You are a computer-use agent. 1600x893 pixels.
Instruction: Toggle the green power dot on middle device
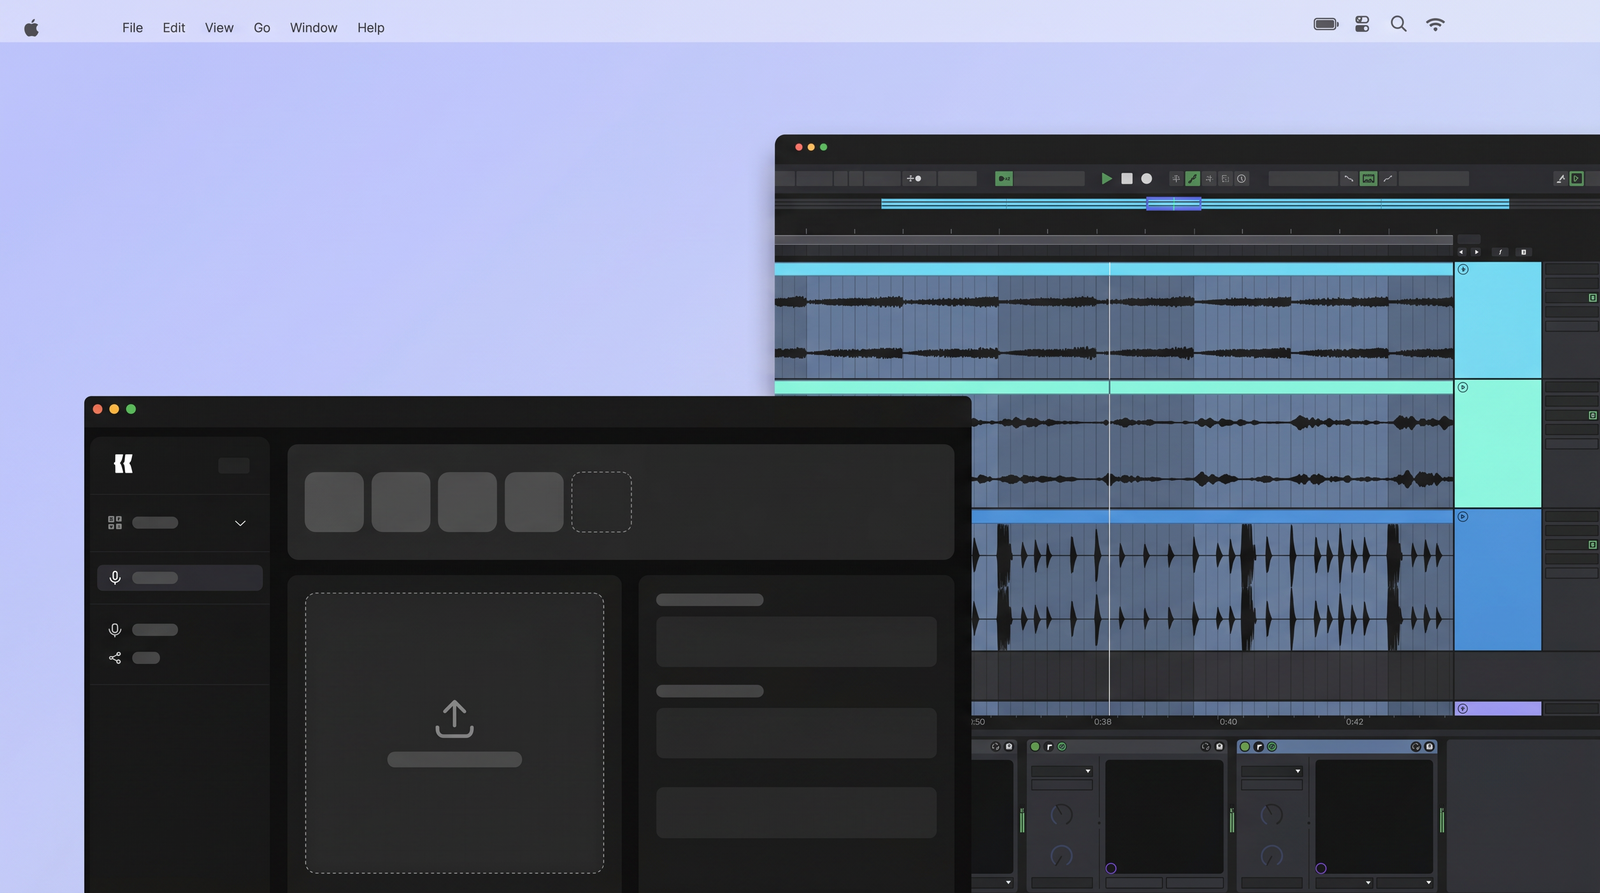tap(1035, 747)
